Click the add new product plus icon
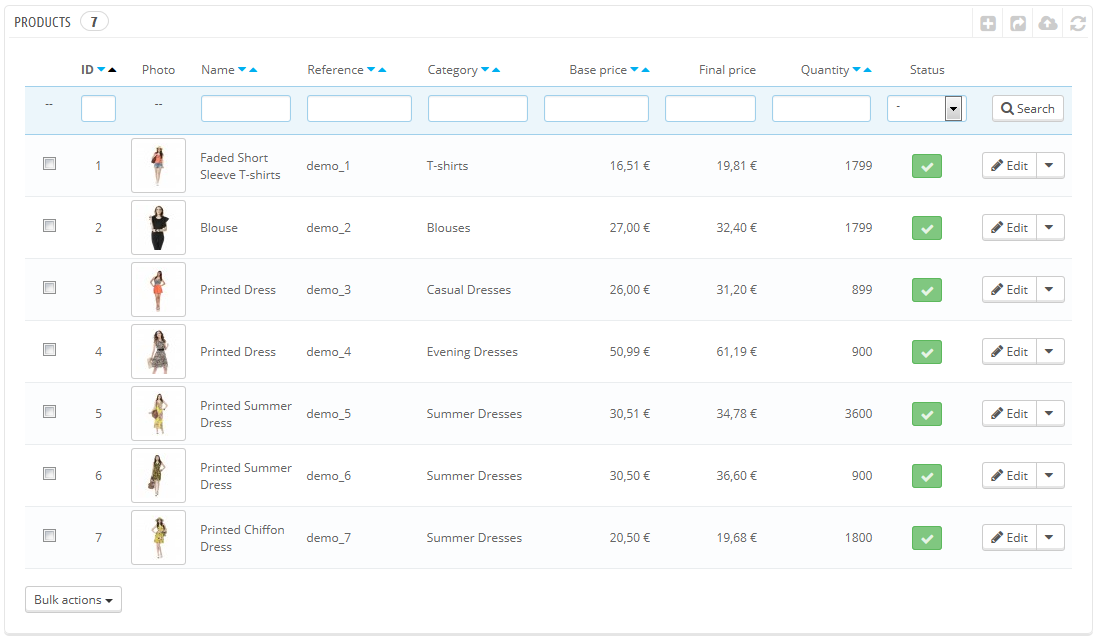This screenshot has height=639, width=1097. 988,24
